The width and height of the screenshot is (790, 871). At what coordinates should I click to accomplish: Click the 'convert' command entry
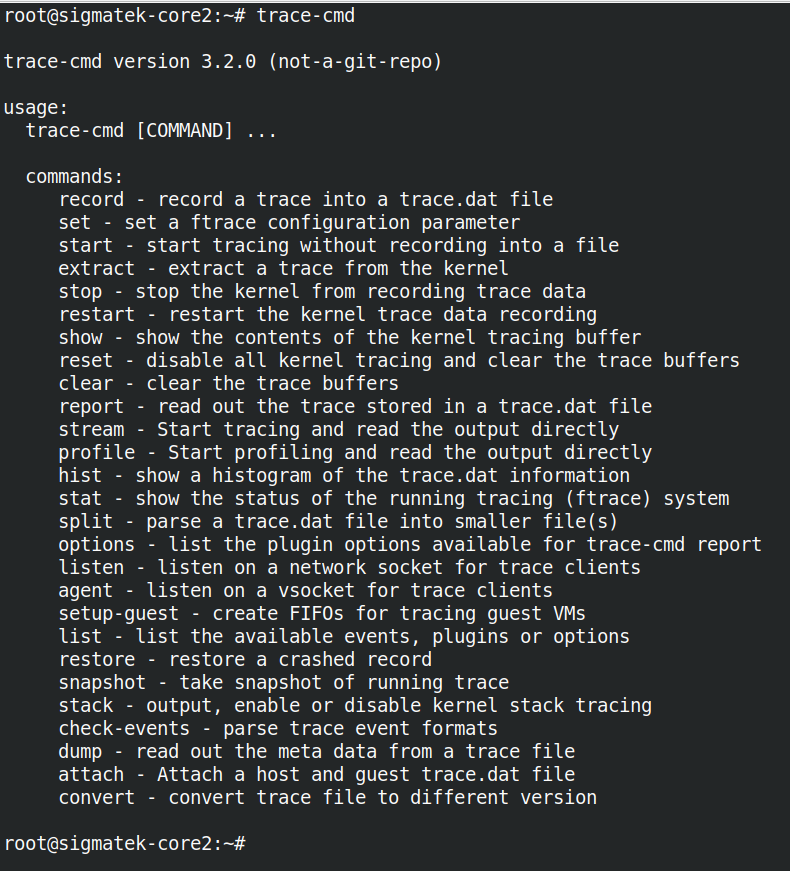97,797
